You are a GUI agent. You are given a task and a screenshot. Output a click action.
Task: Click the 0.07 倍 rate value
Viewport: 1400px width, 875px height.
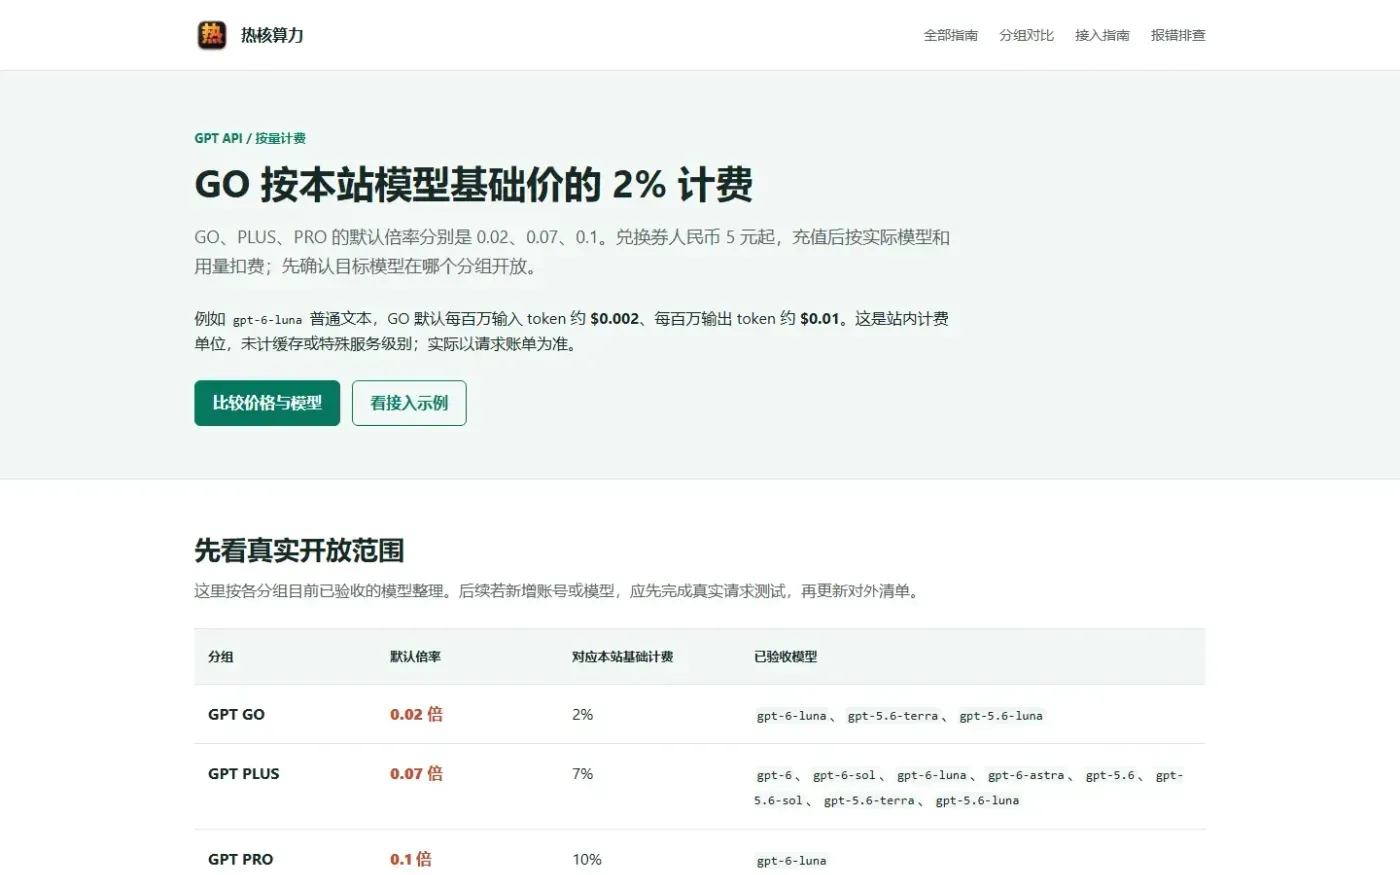(416, 773)
